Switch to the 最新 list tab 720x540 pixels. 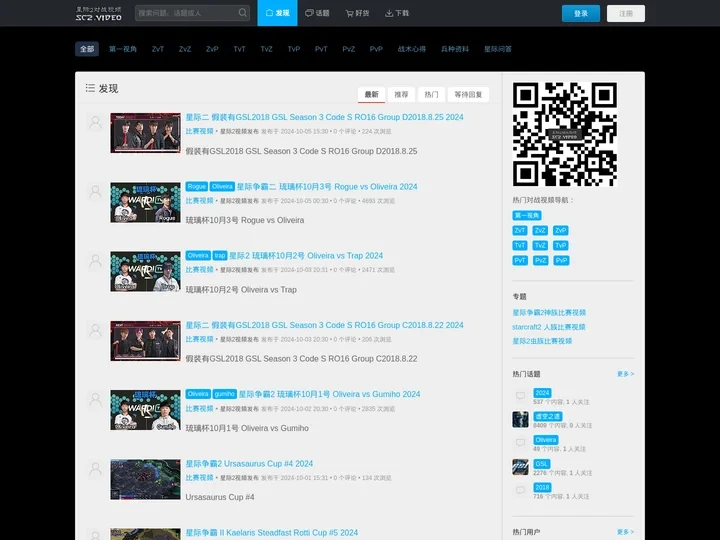[371, 94]
